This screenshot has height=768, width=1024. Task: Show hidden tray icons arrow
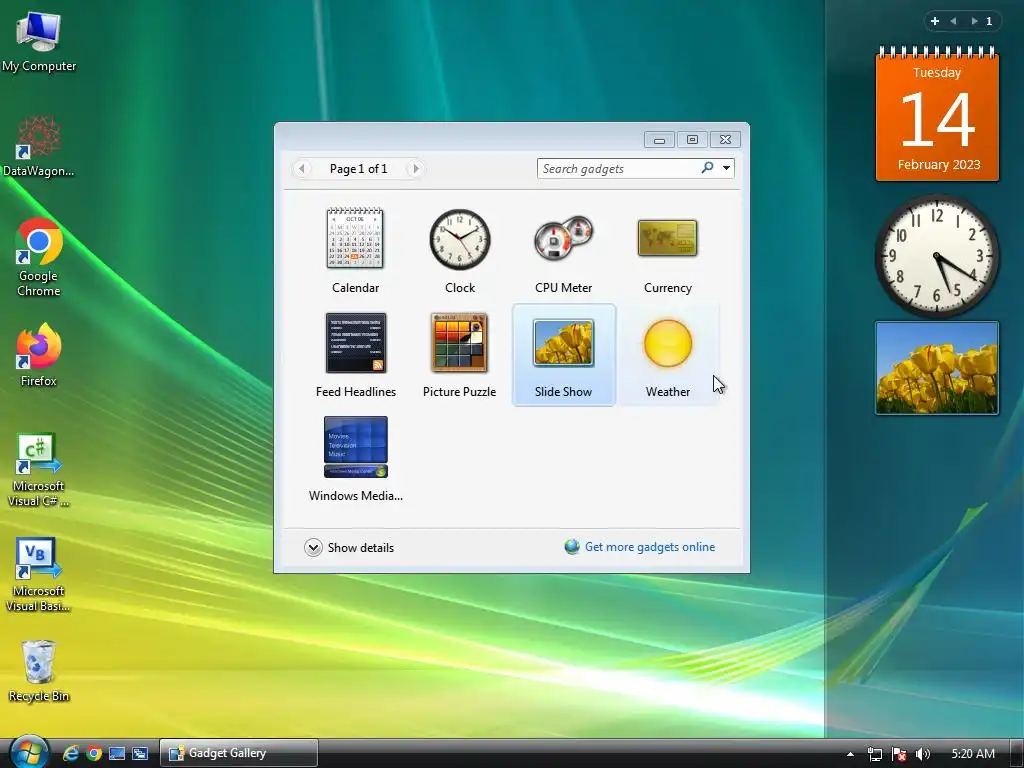tap(850, 754)
